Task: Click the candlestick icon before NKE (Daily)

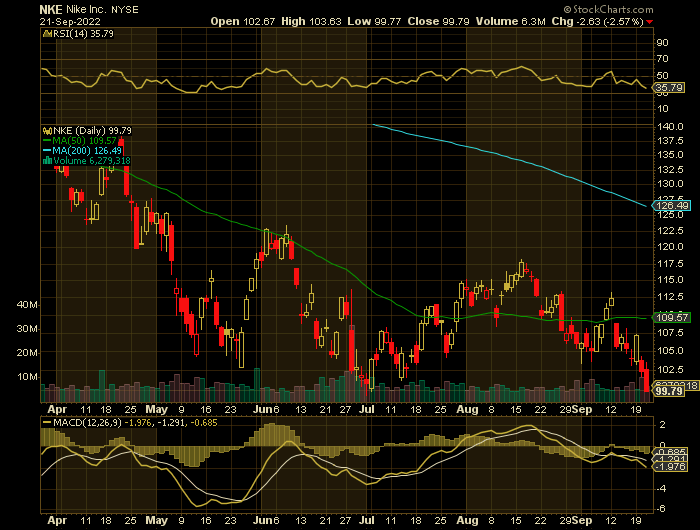Action: (x=48, y=131)
